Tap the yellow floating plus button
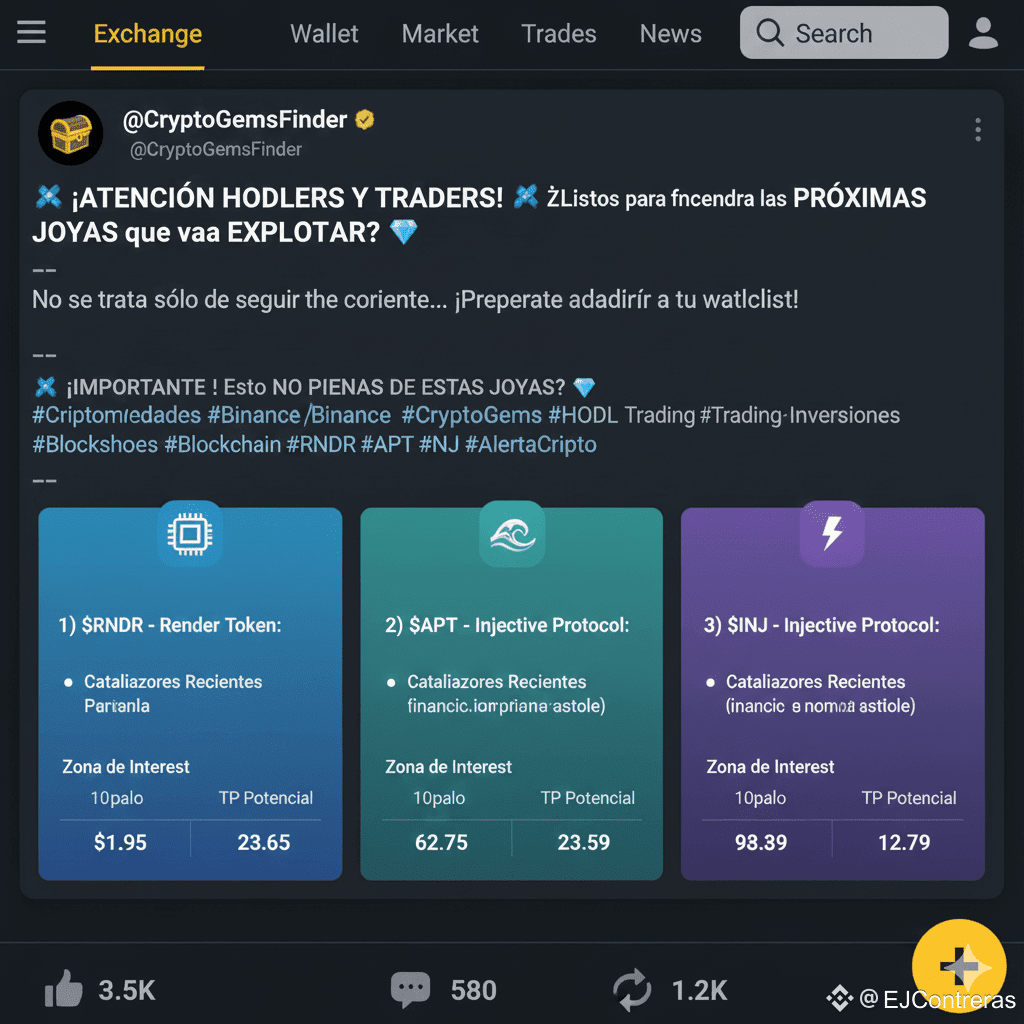The height and width of the screenshot is (1024, 1024). tap(958, 965)
